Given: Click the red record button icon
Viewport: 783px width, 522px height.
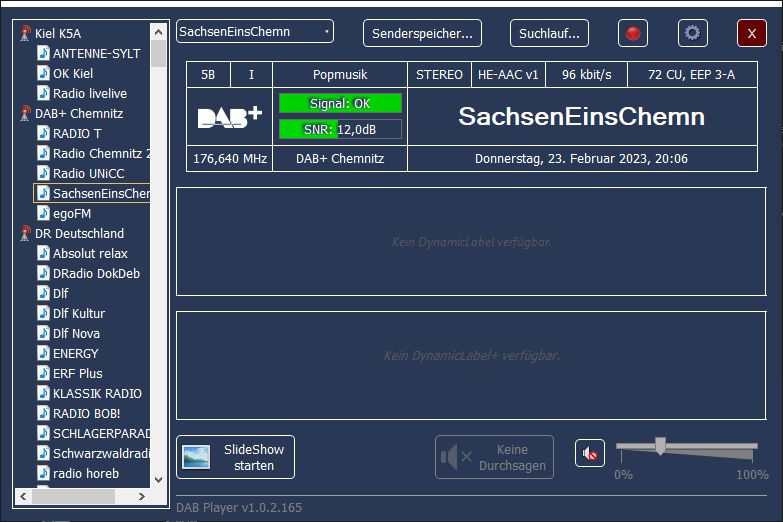Looking at the screenshot, I should [632, 33].
